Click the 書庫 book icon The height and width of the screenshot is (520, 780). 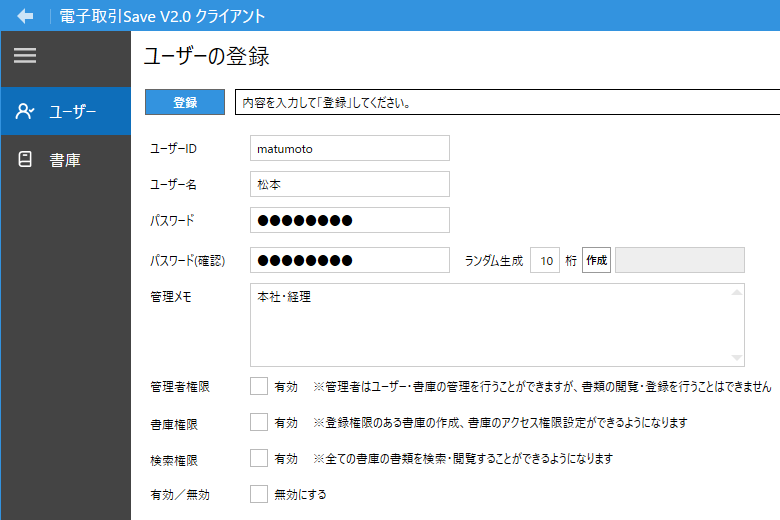[x=26, y=159]
